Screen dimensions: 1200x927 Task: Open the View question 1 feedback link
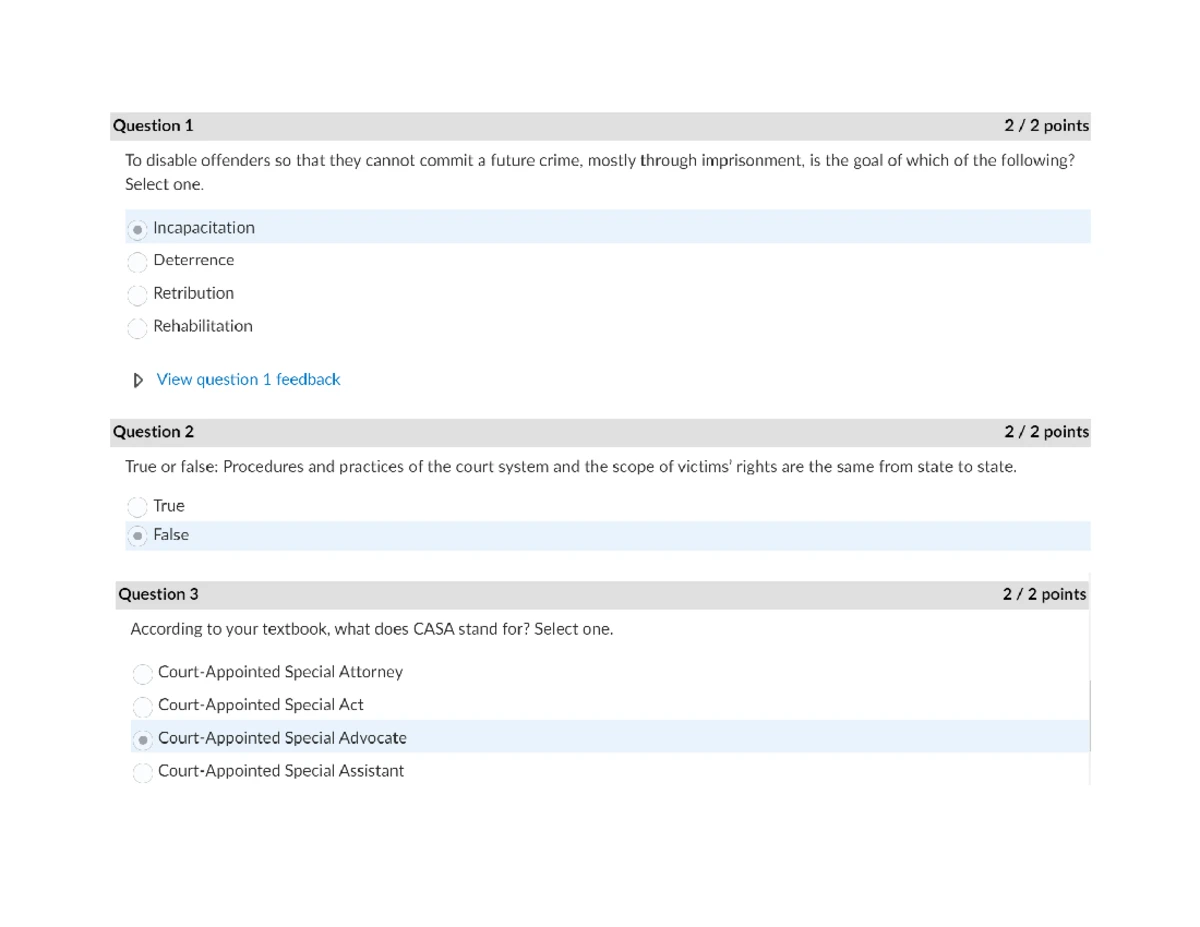(248, 379)
